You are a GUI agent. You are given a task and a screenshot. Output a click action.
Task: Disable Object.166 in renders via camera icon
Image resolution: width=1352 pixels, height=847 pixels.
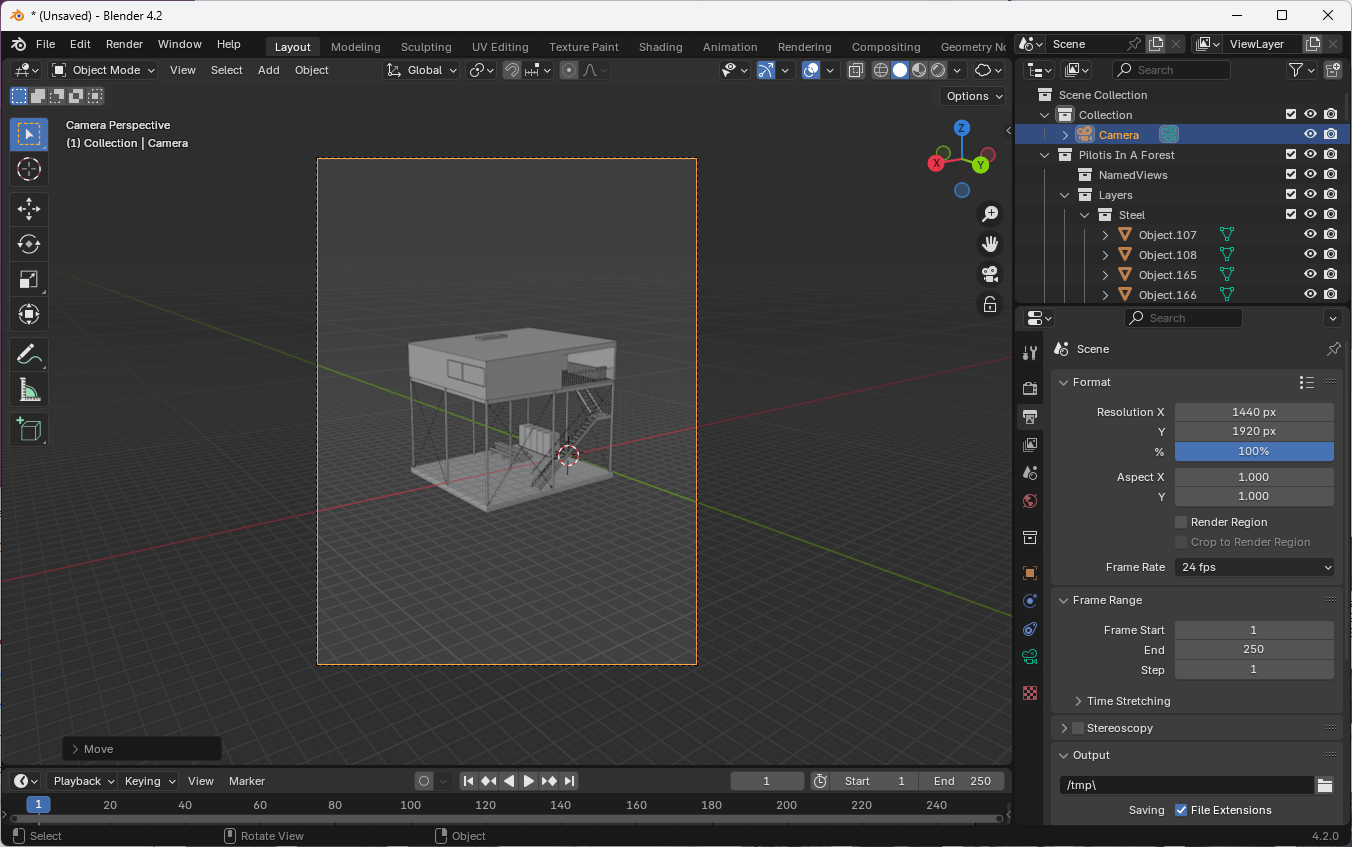tap(1330, 294)
